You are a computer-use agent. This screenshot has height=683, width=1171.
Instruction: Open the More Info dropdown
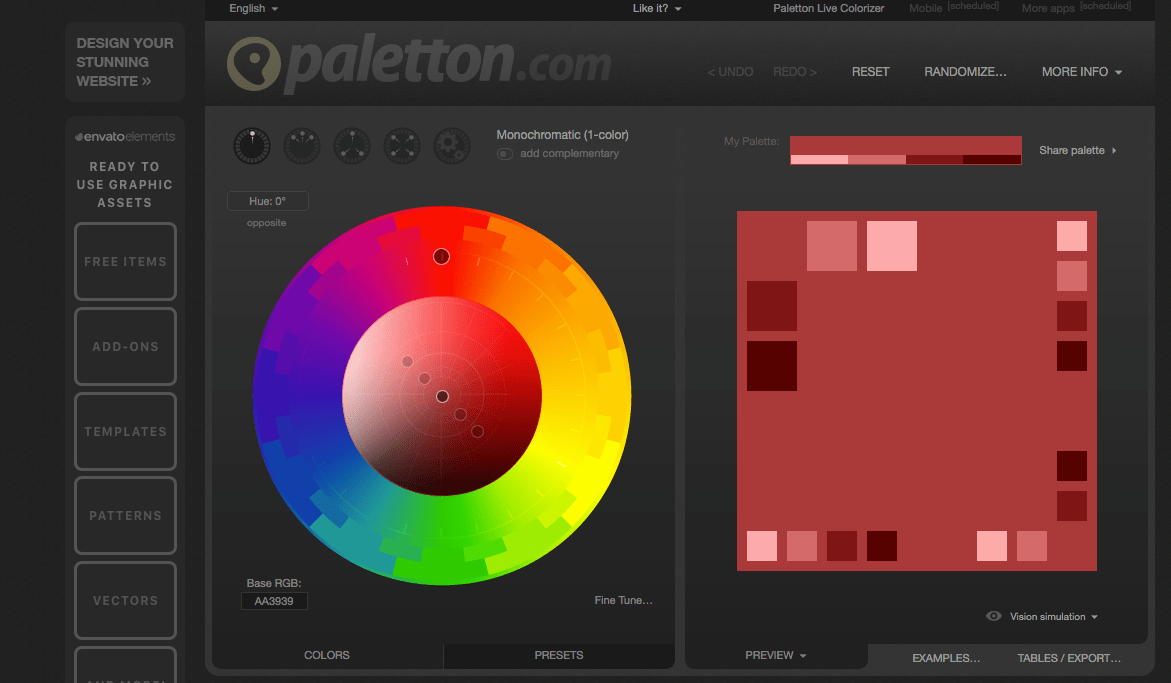pos(1081,71)
